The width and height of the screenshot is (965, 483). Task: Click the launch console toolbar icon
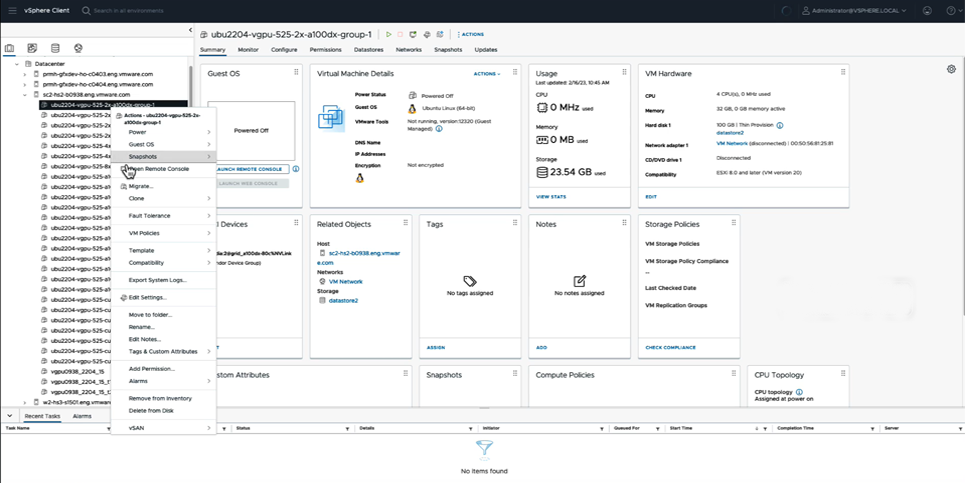(x=413, y=34)
